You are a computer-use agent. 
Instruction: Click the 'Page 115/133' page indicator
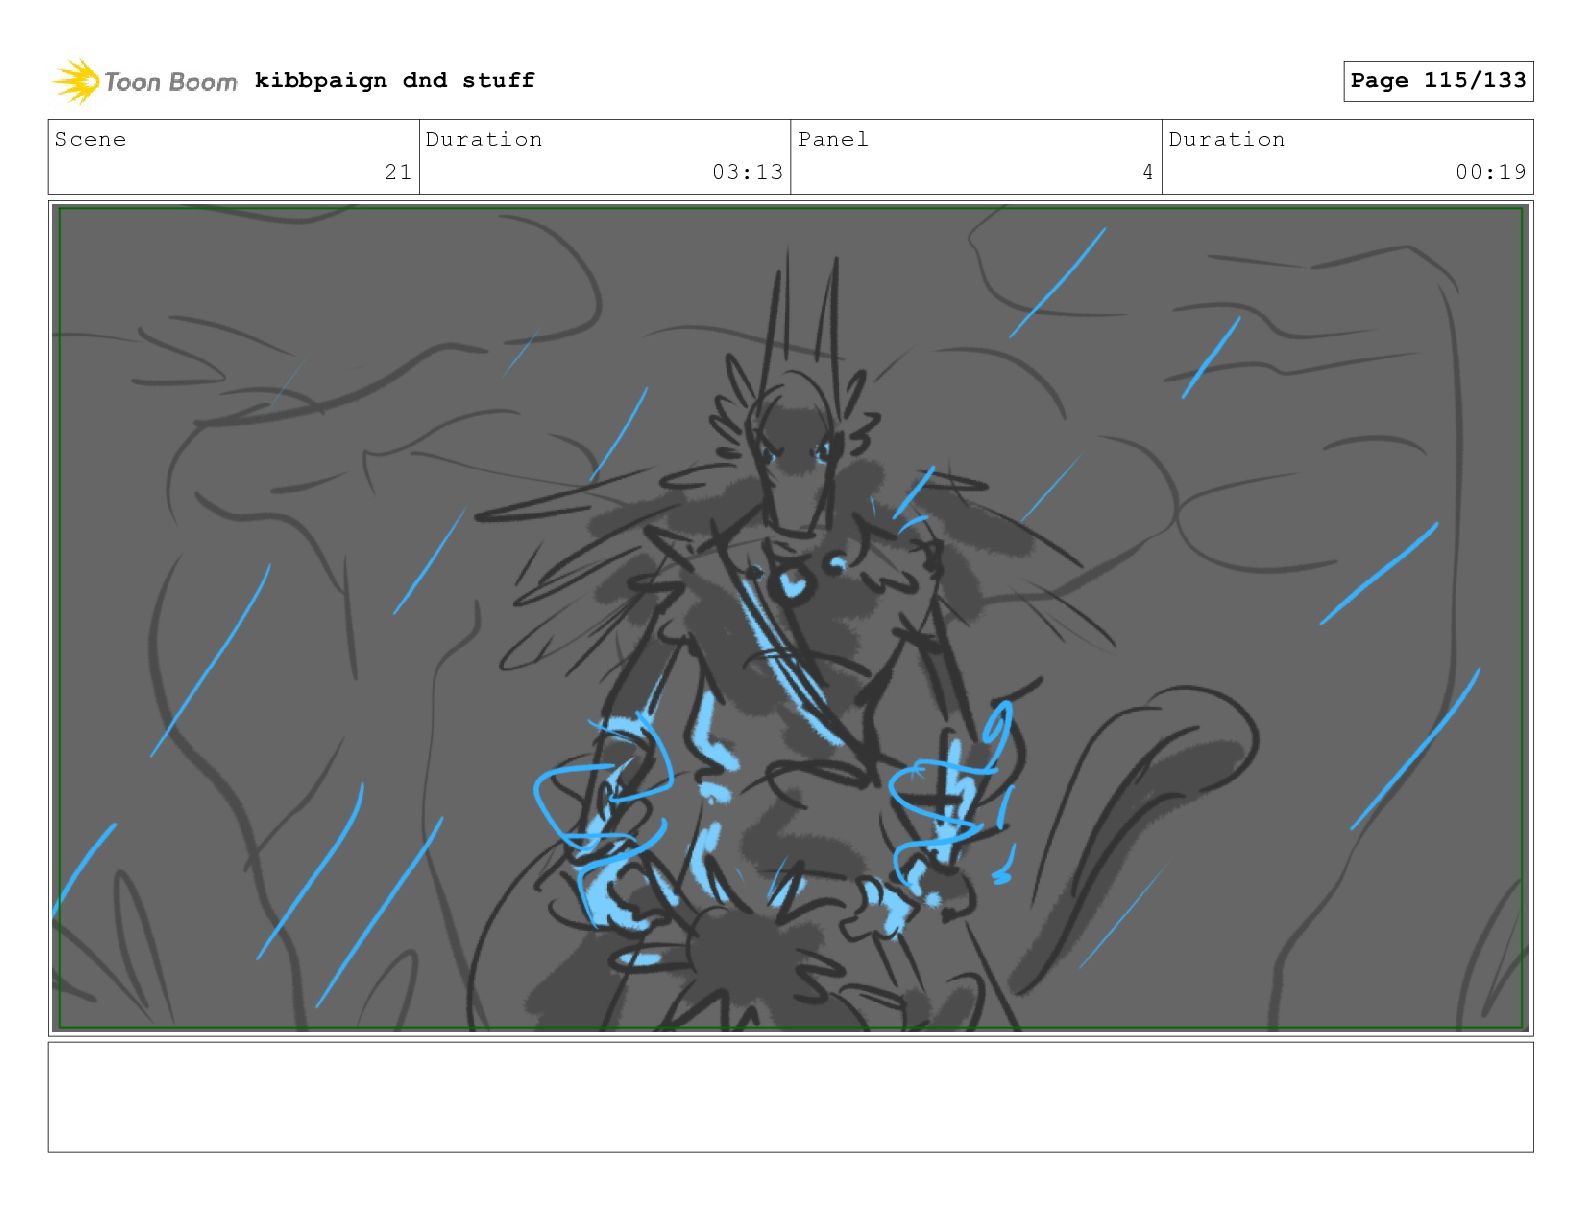click(1438, 81)
